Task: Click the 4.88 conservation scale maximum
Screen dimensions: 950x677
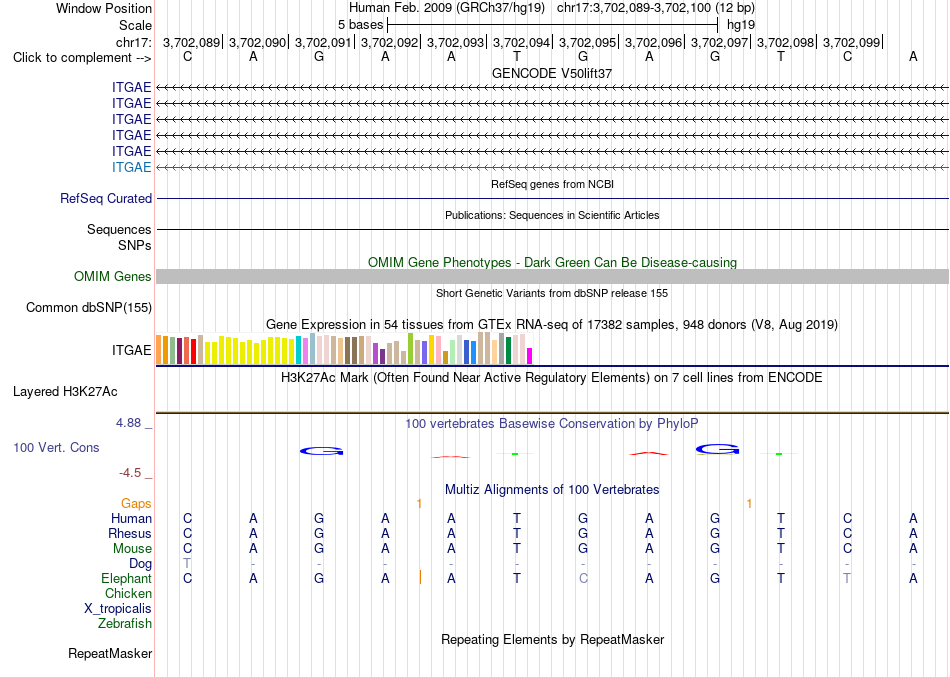Action: click(x=128, y=422)
